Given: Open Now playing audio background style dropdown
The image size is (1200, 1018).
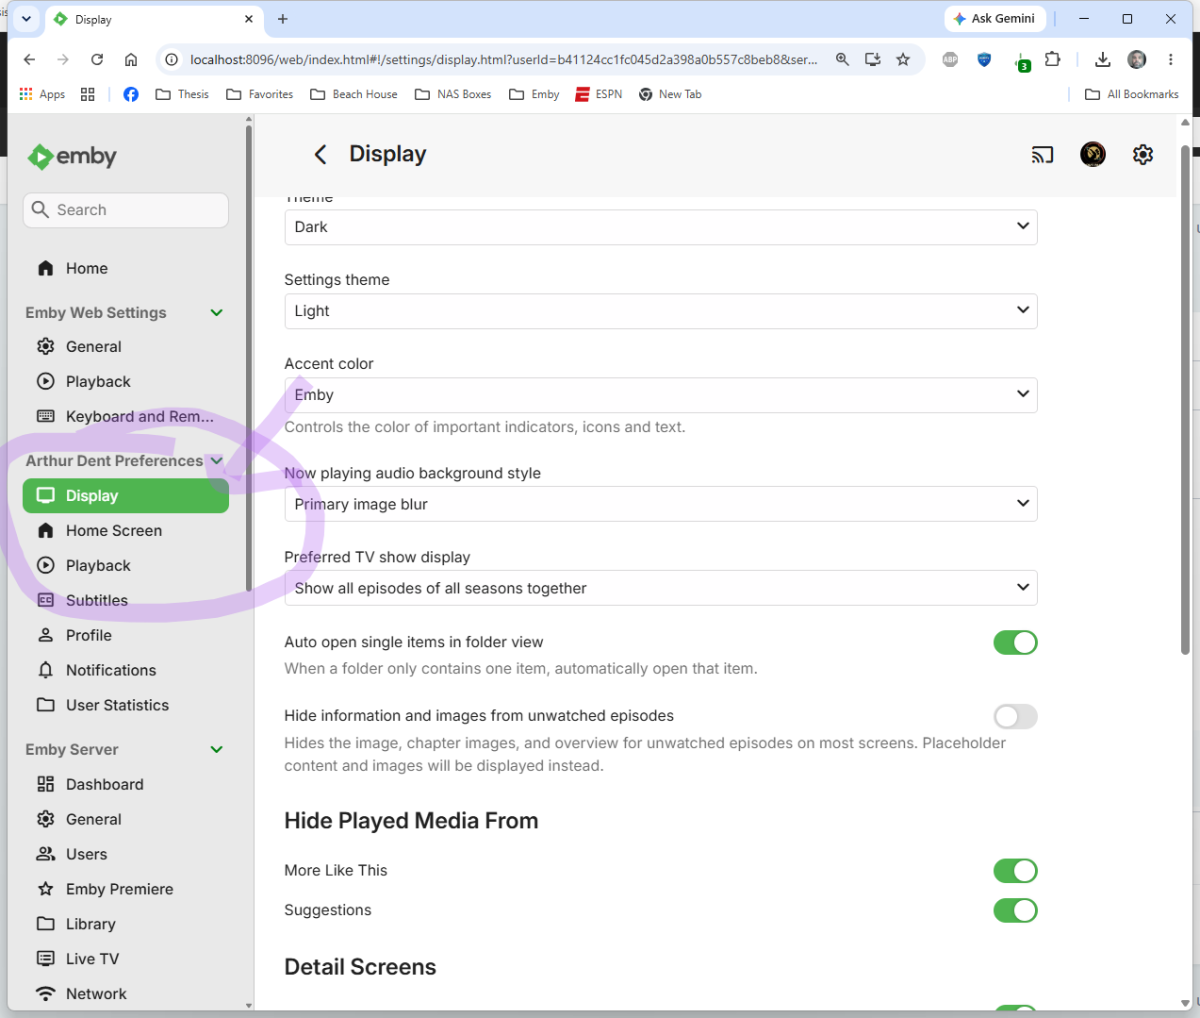Looking at the screenshot, I should click(x=661, y=504).
